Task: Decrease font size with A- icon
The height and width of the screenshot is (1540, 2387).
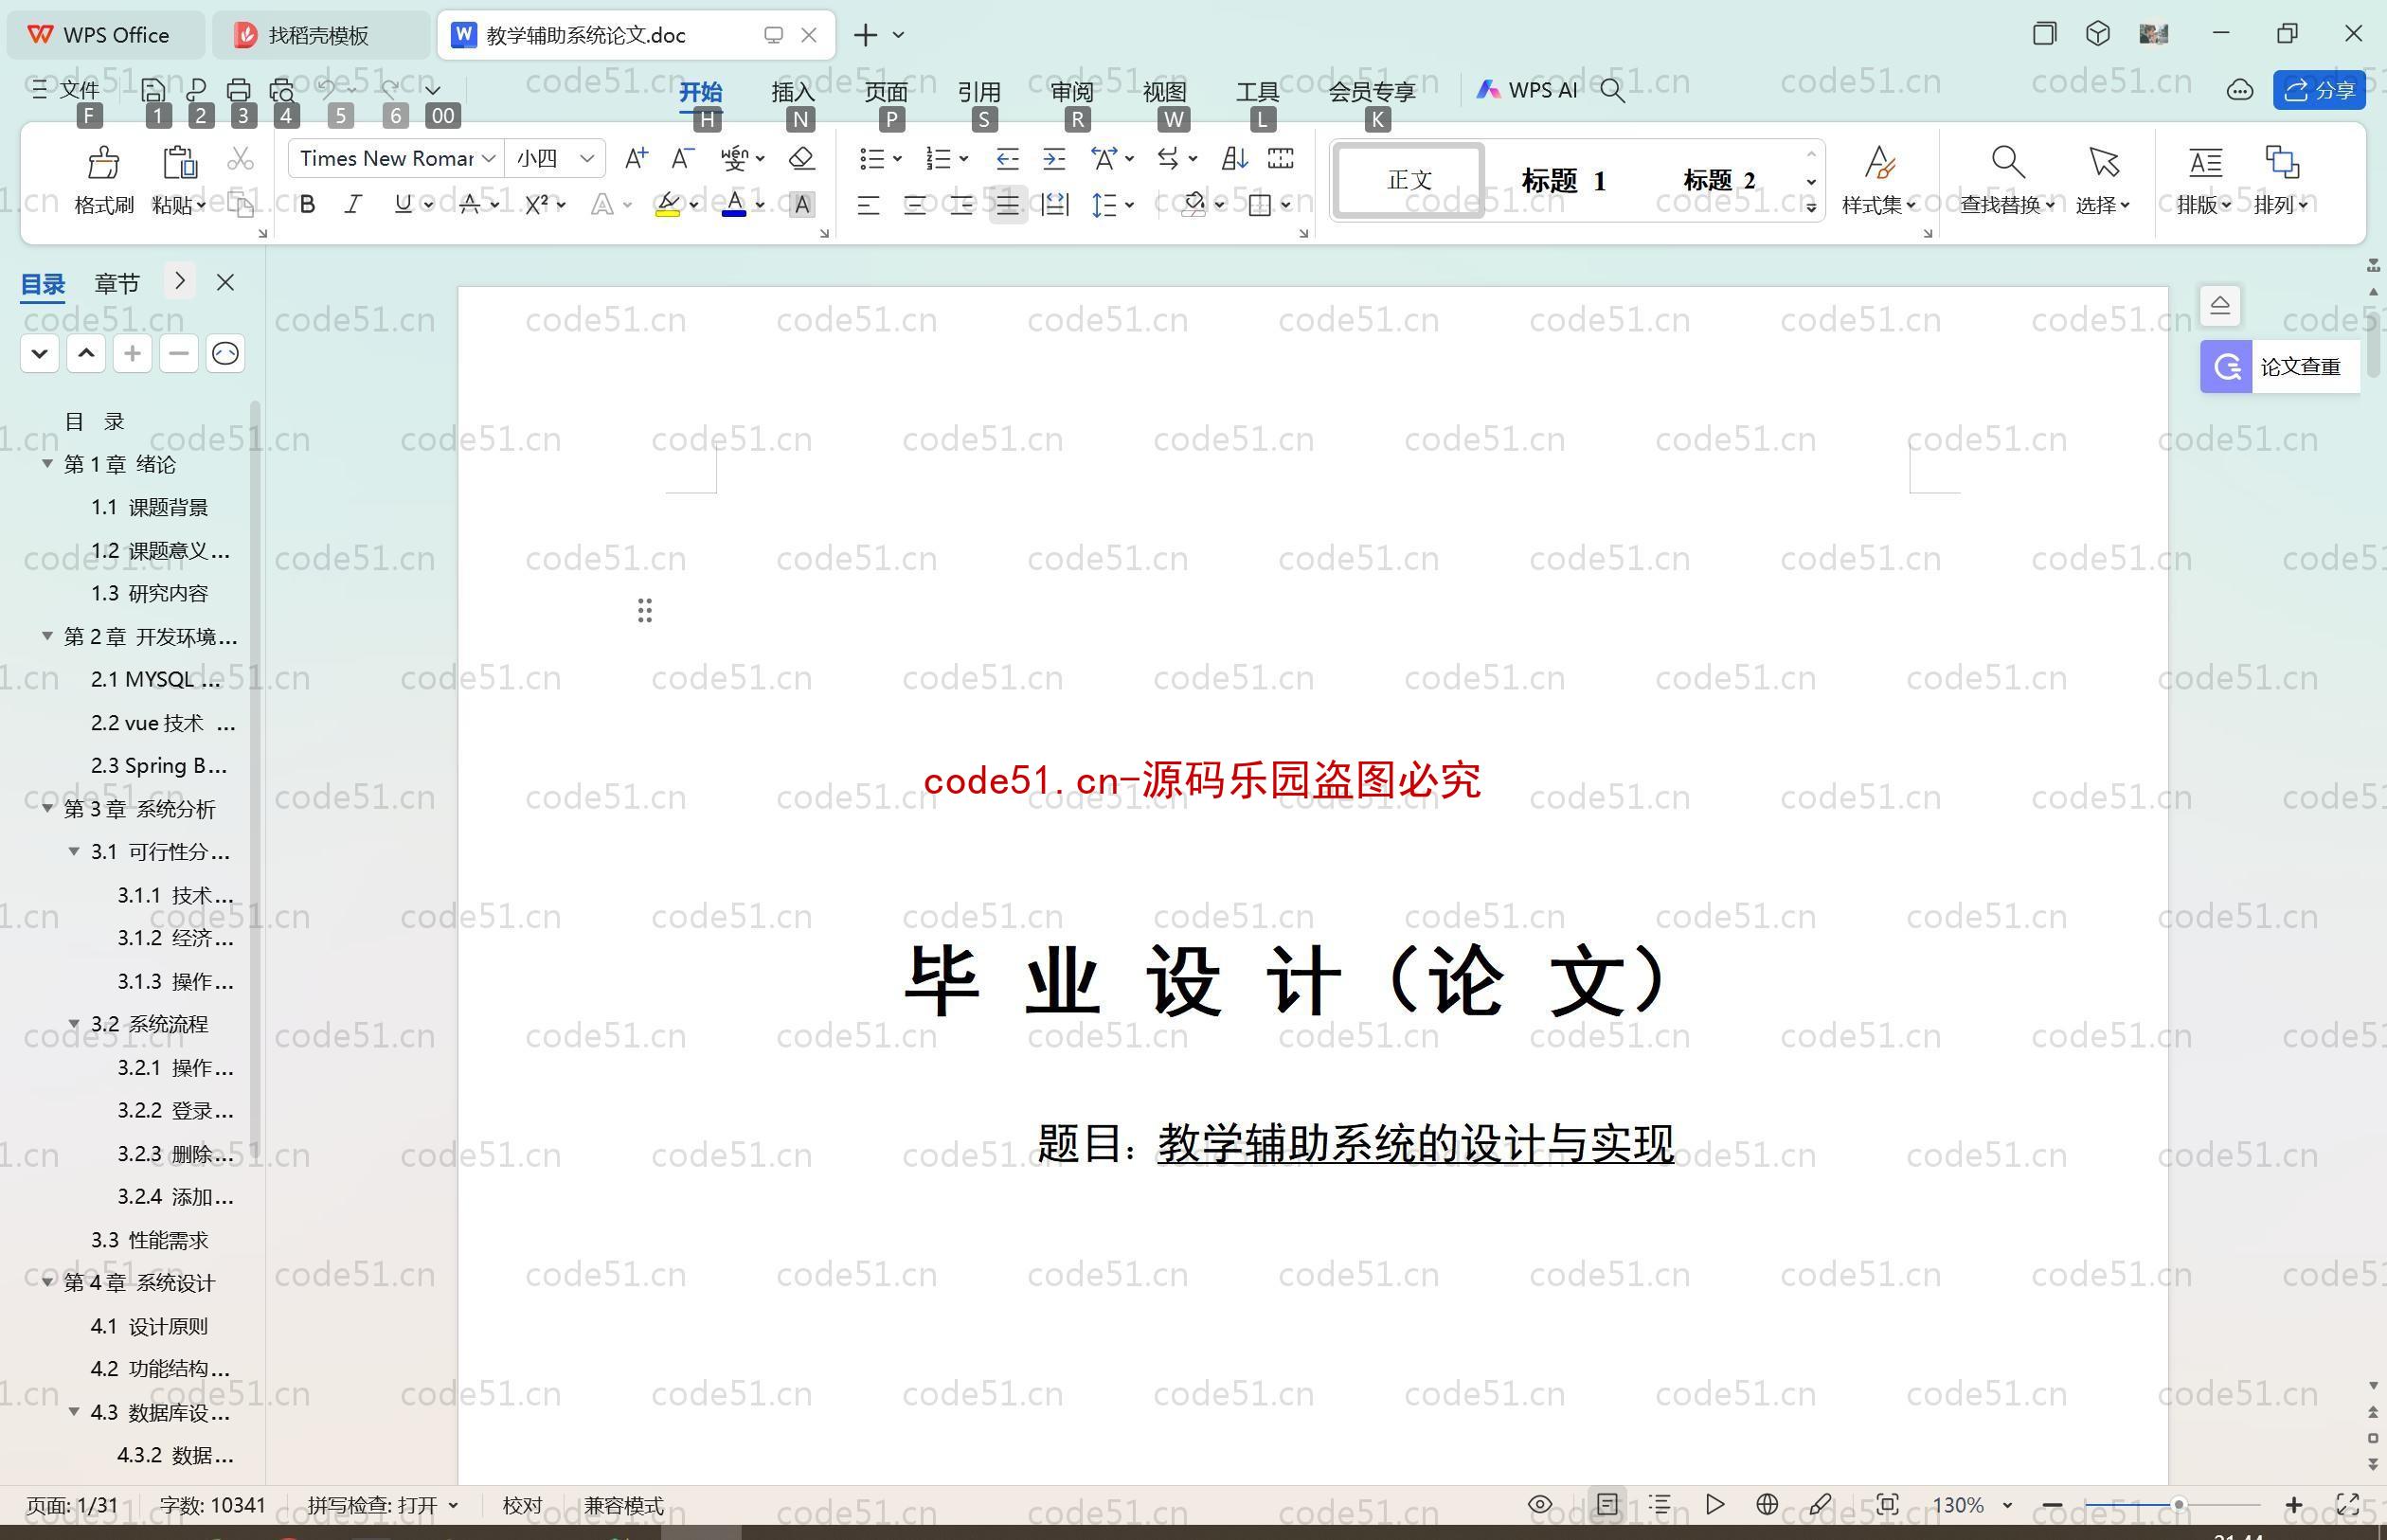Action: click(x=682, y=158)
